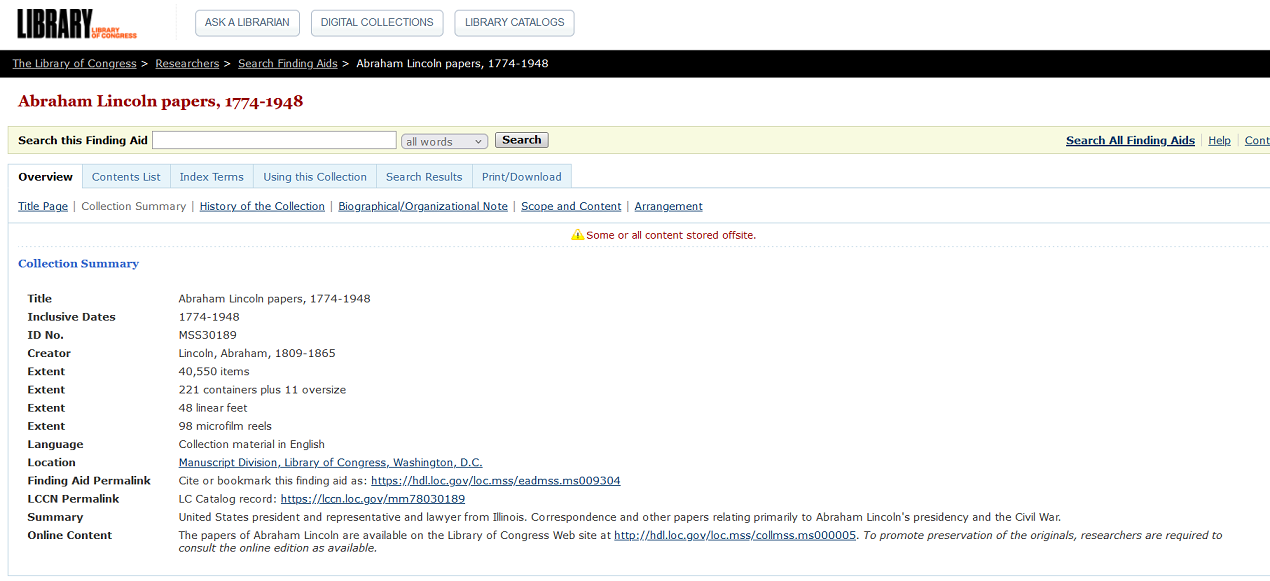Image resolution: width=1270 pixels, height=581 pixels.
Task: Switch to the Contents List tab
Action: pos(126,177)
